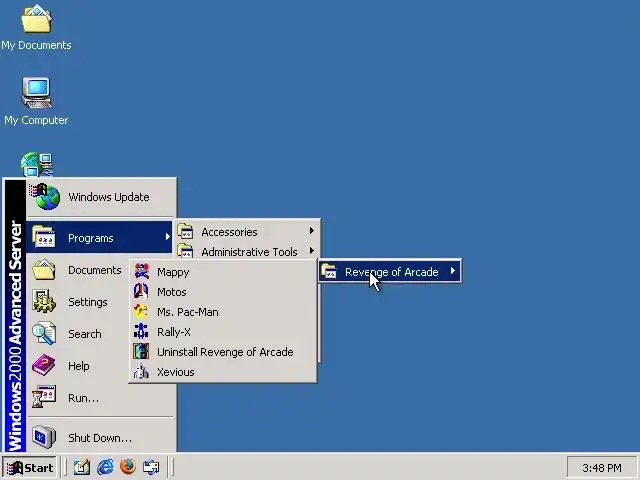Screen dimensions: 640x480
Task: Choose Shut Down... from the Start menu
Action: pos(101,438)
